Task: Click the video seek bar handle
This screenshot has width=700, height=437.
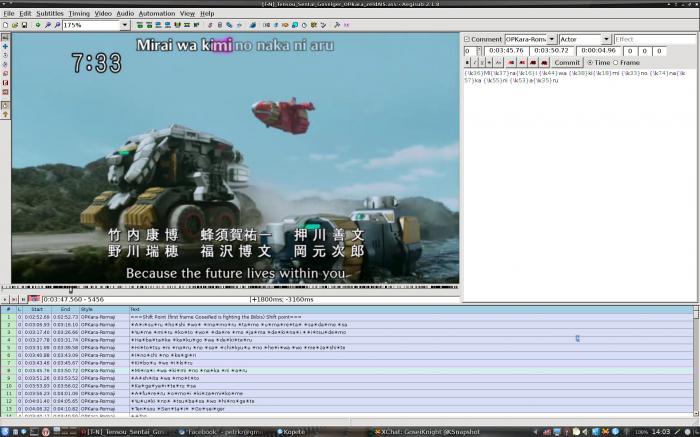Action: (x=71, y=290)
